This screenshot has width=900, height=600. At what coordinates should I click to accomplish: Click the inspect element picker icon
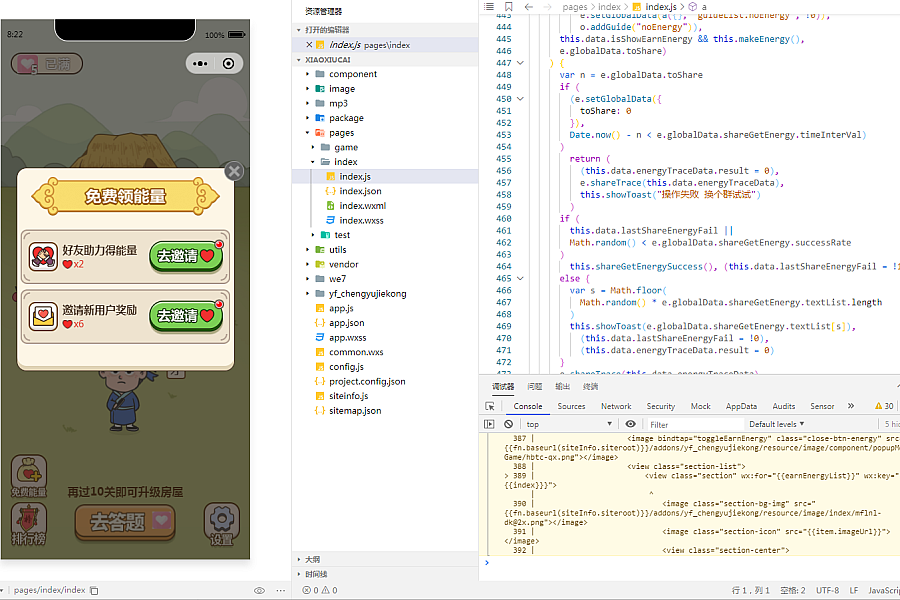click(490, 406)
